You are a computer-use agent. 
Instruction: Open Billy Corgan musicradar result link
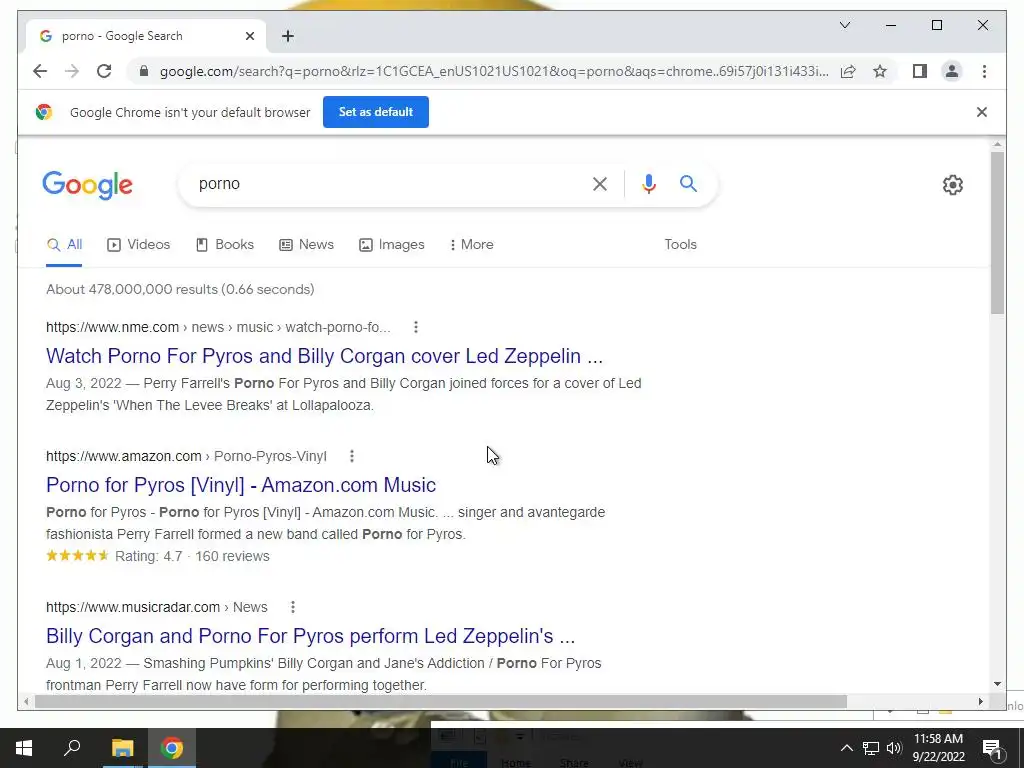coord(310,636)
